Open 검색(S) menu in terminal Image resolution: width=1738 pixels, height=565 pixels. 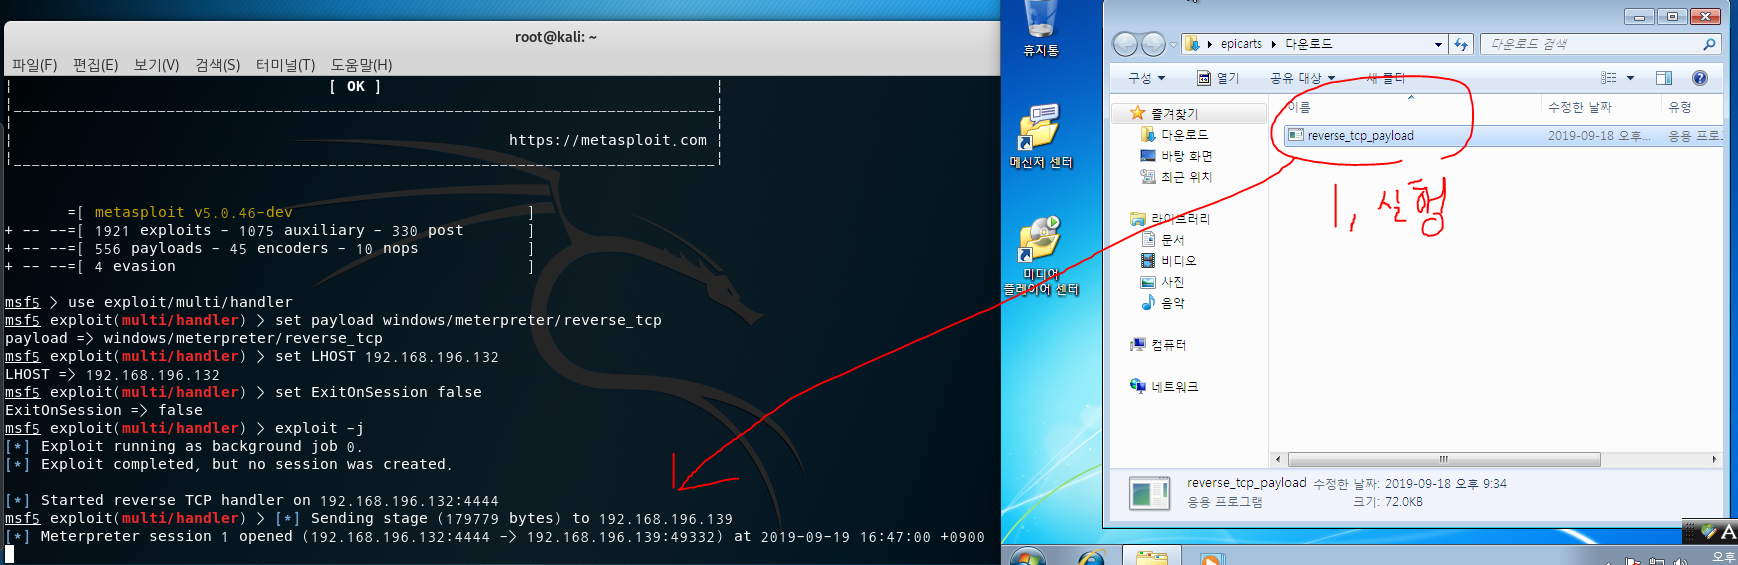point(217,65)
